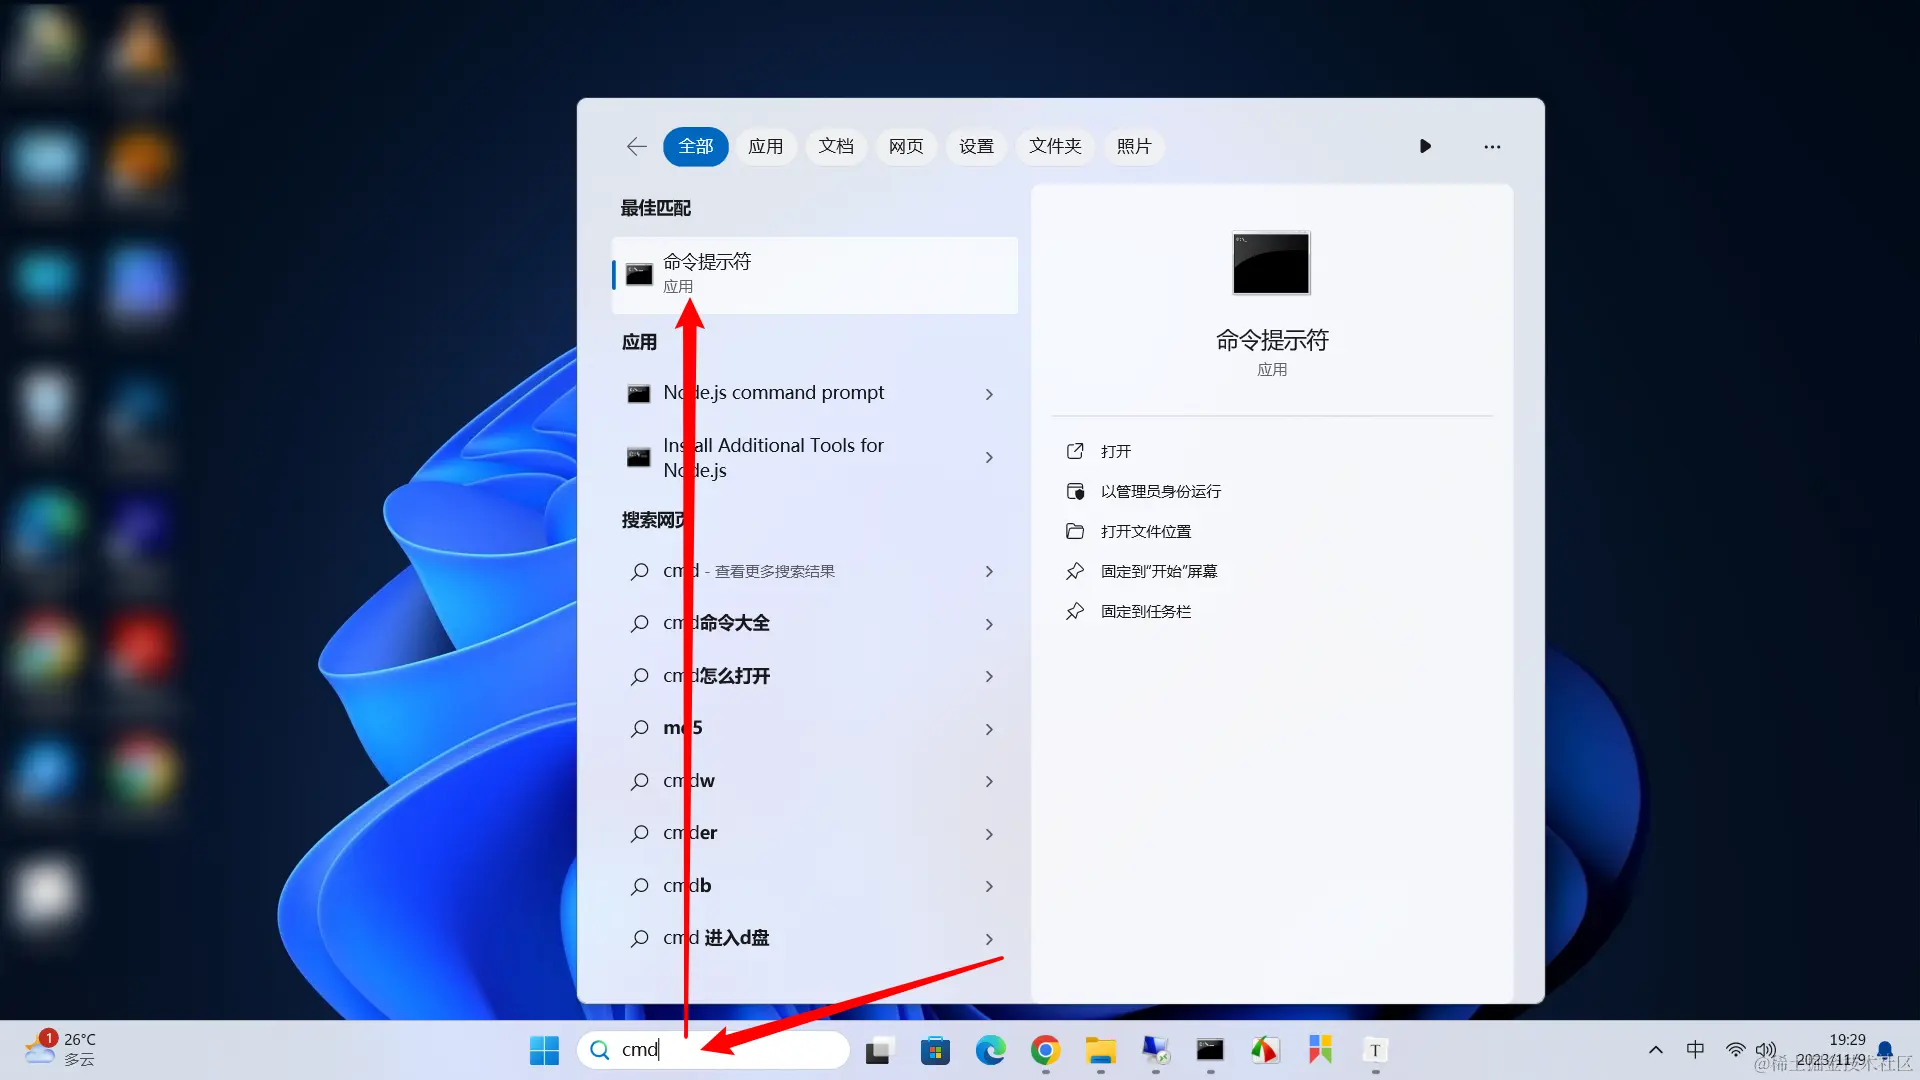Click the Task View taskbar icon
This screenshot has width=1920, height=1080.
(878, 1050)
